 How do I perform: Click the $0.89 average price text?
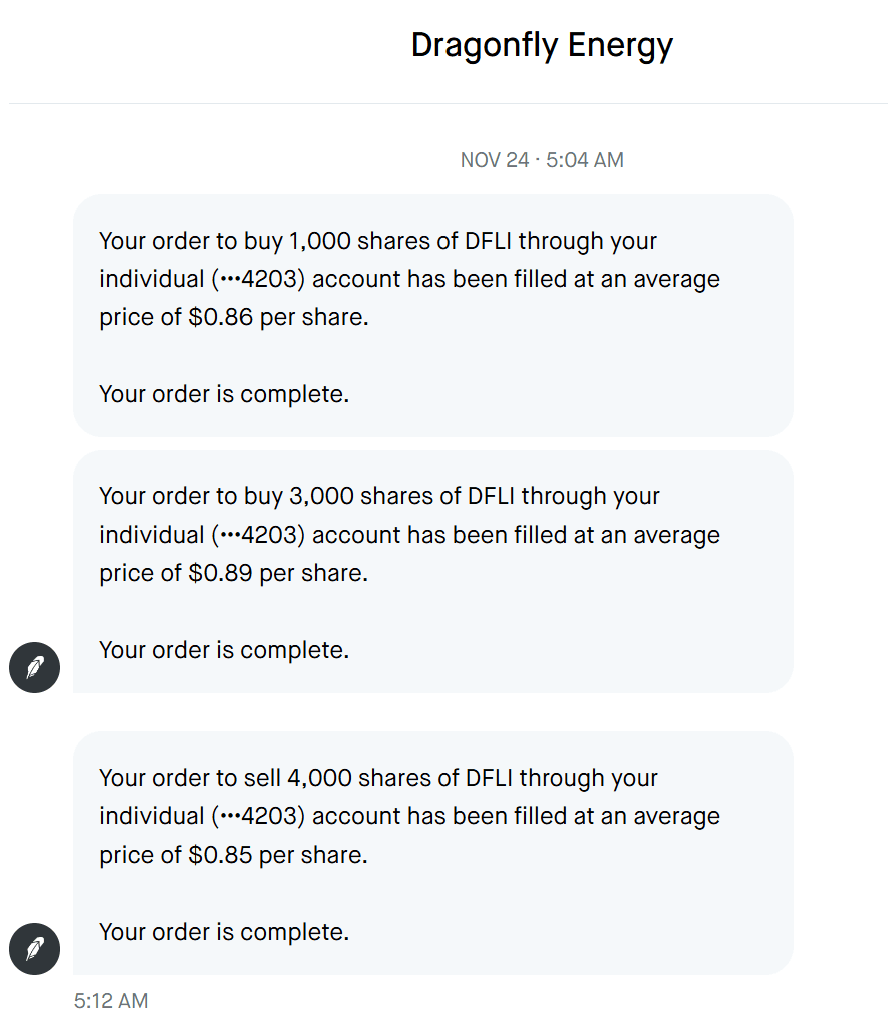(x=220, y=574)
